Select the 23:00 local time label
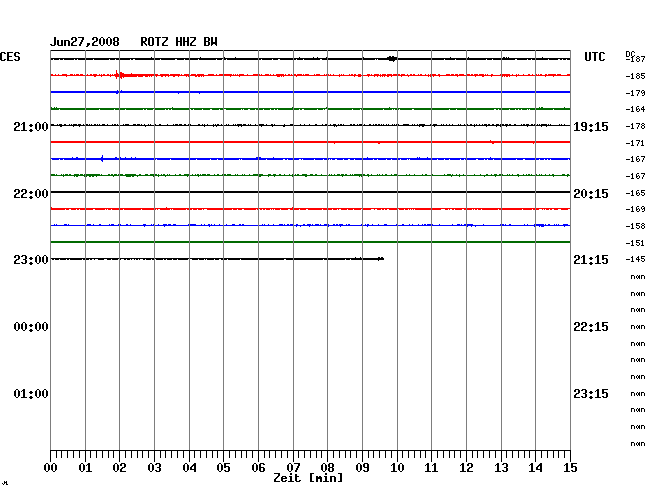 (31, 260)
